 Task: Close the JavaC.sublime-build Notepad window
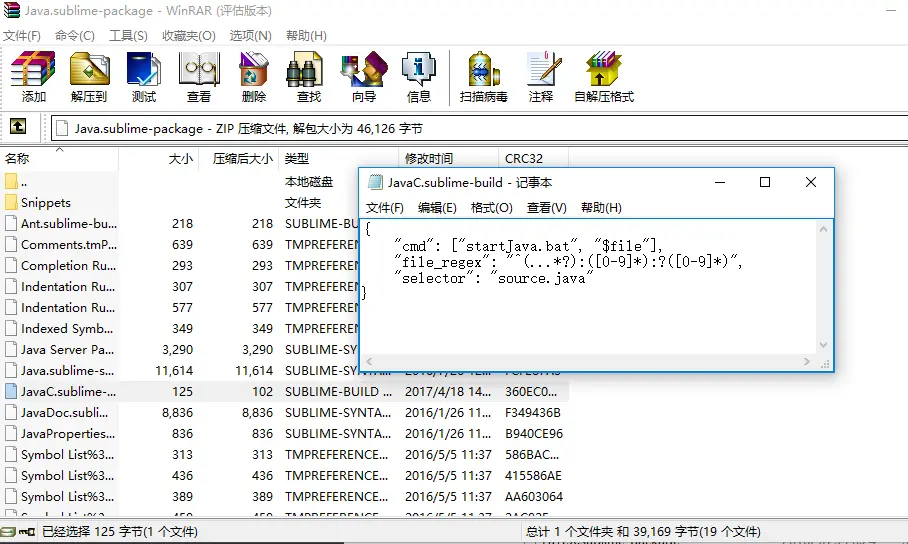[x=811, y=182]
